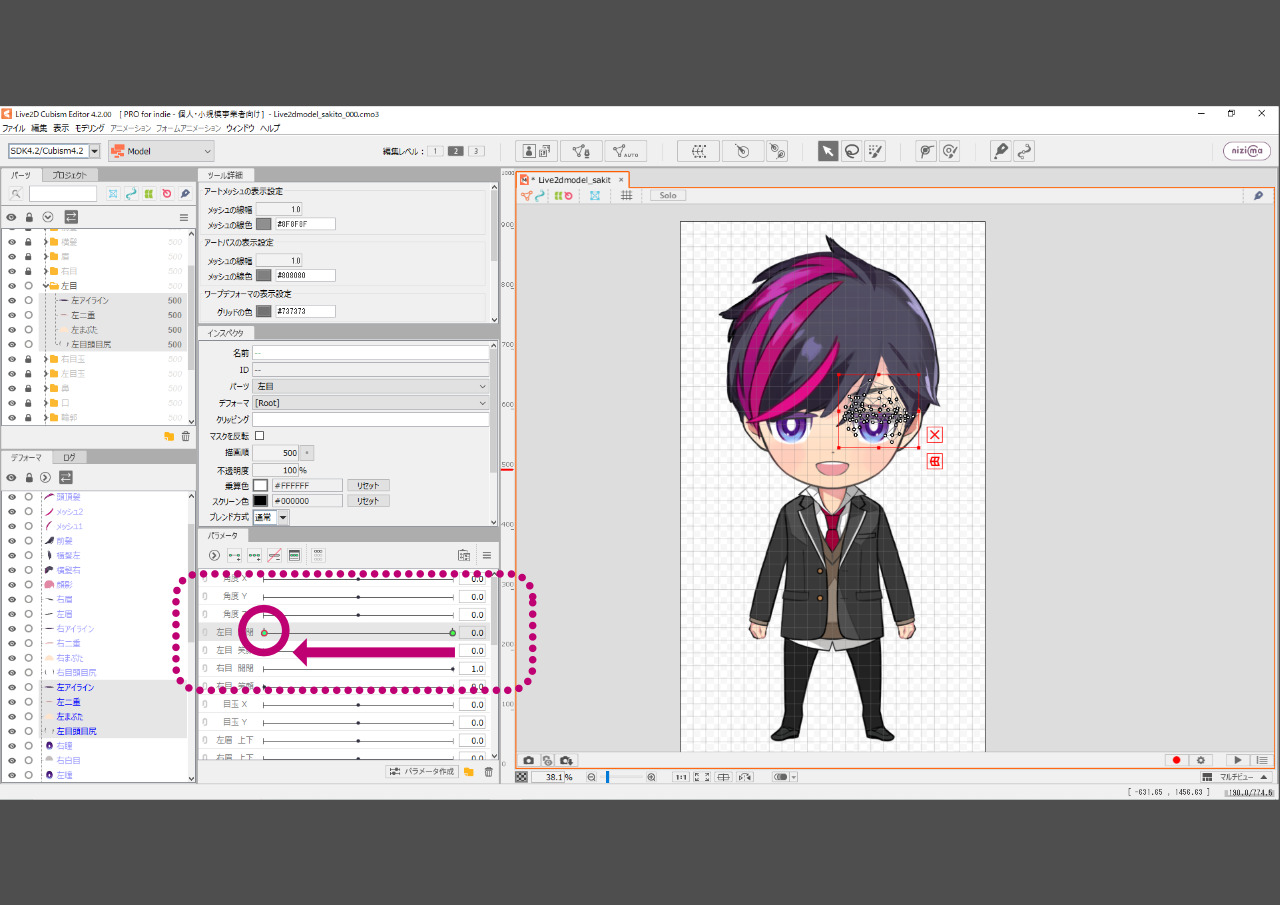
Task: Click the red record button below canvas
Action: tap(1177, 761)
